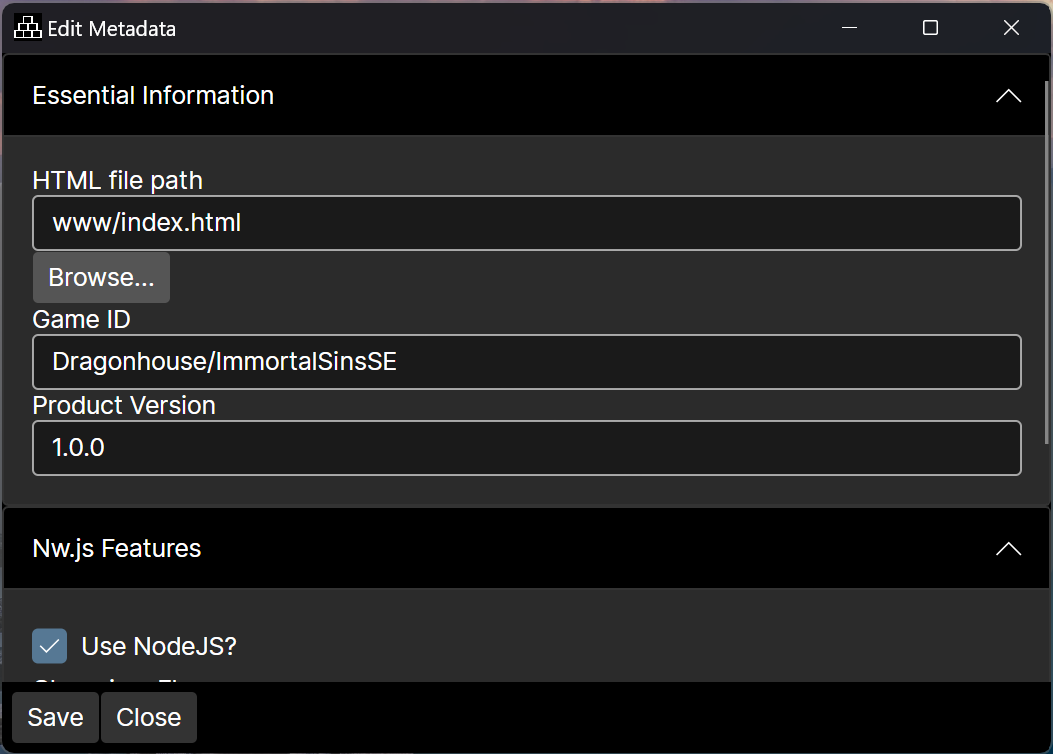The width and height of the screenshot is (1053, 754).
Task: Click the "Use NodeJS?" label text
Action: 159,646
